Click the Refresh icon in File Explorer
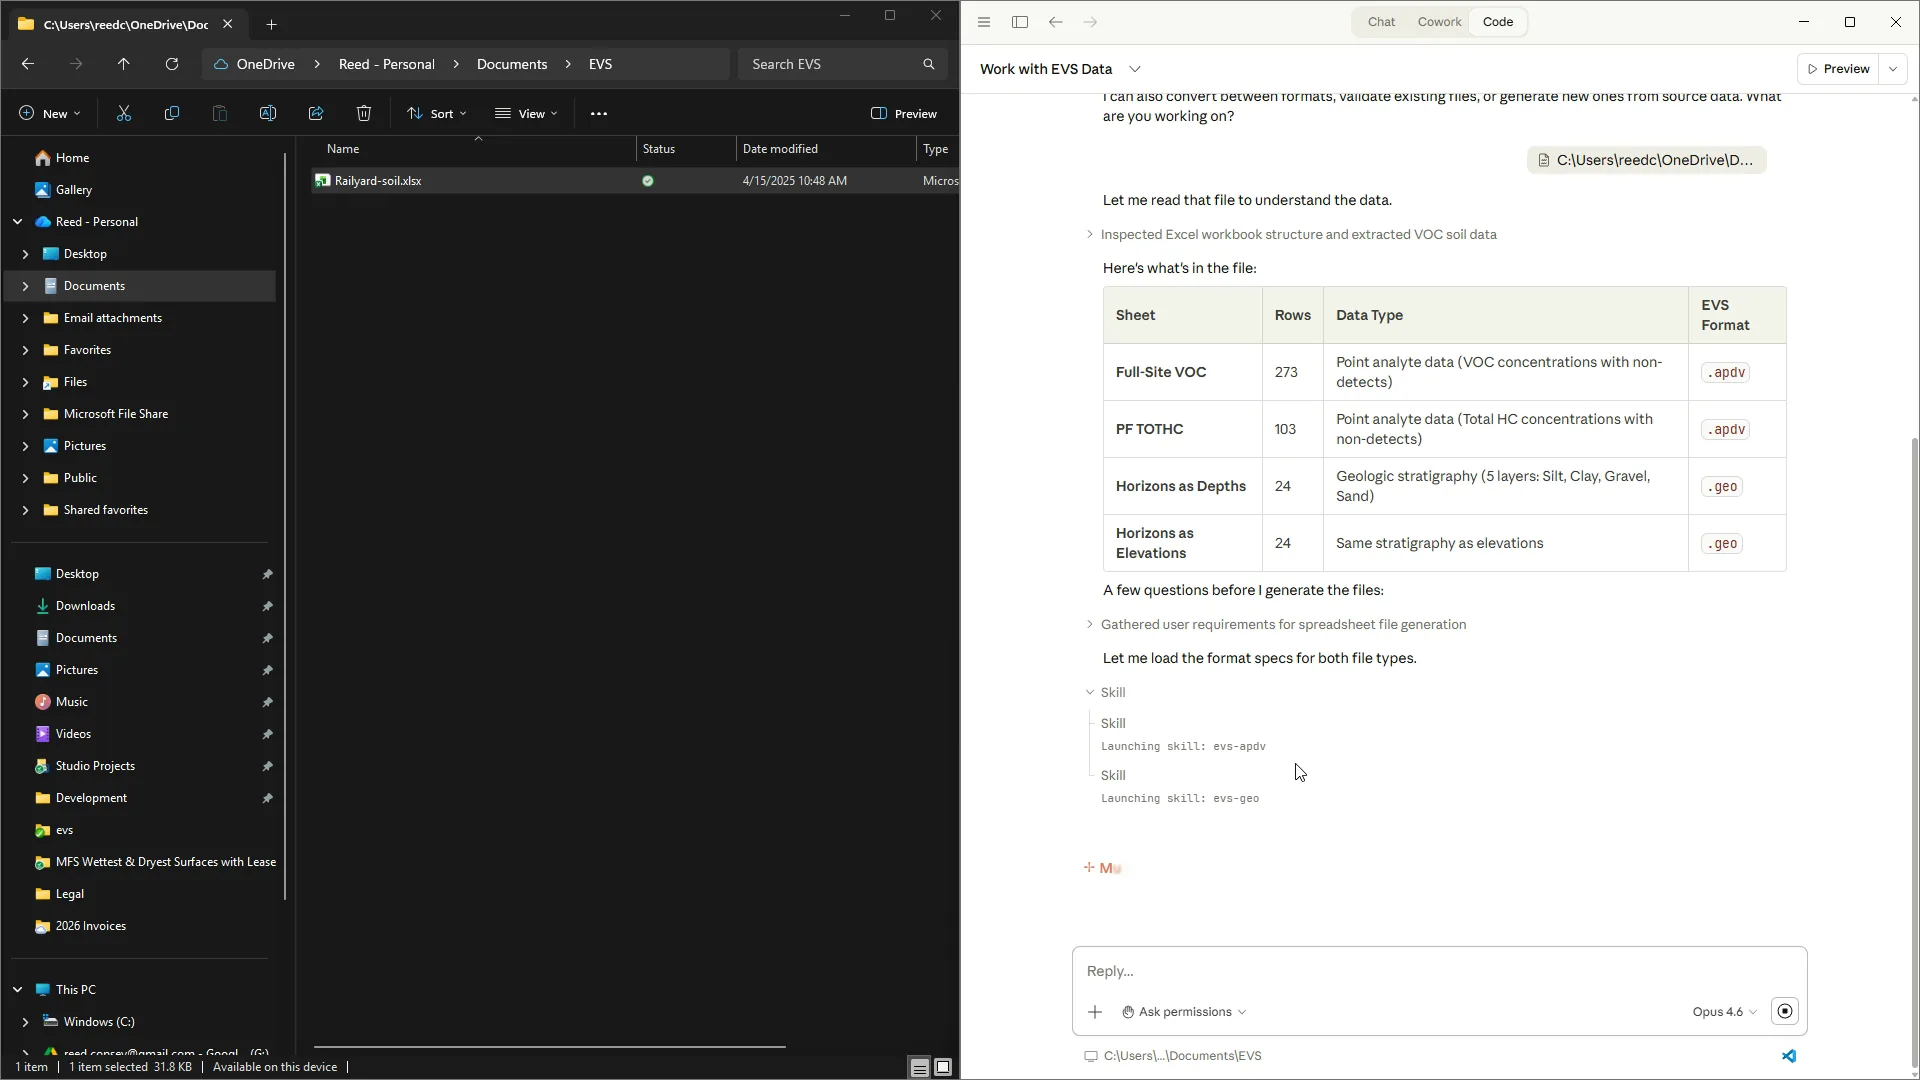Viewport: 1920px width, 1080px height. pos(172,64)
